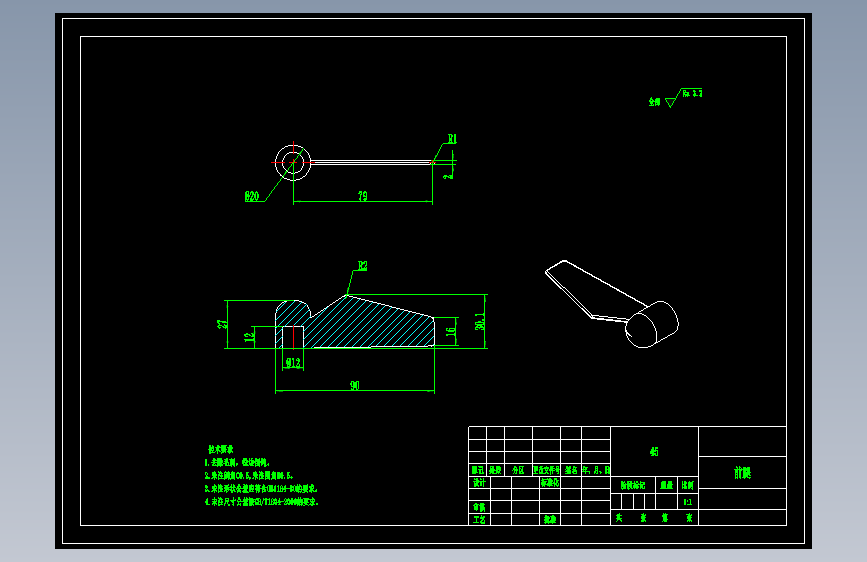Select technical requirement note line 1
This screenshot has height=562, width=867.
click(237, 462)
